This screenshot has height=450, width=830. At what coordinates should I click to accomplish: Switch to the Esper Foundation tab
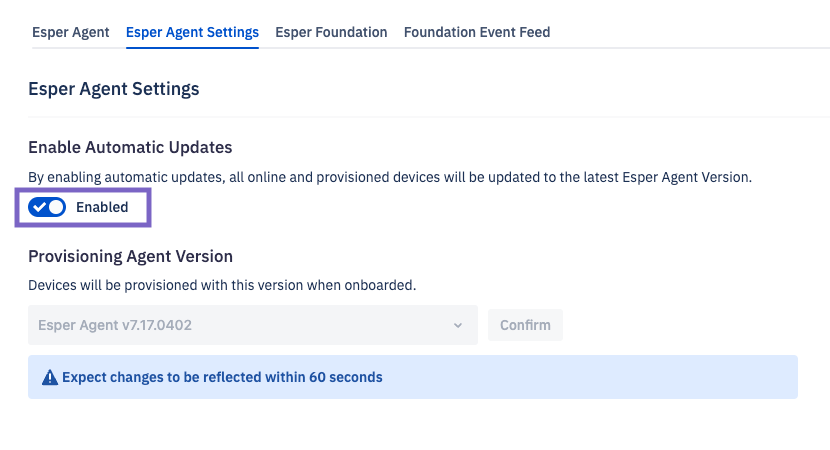[x=331, y=32]
